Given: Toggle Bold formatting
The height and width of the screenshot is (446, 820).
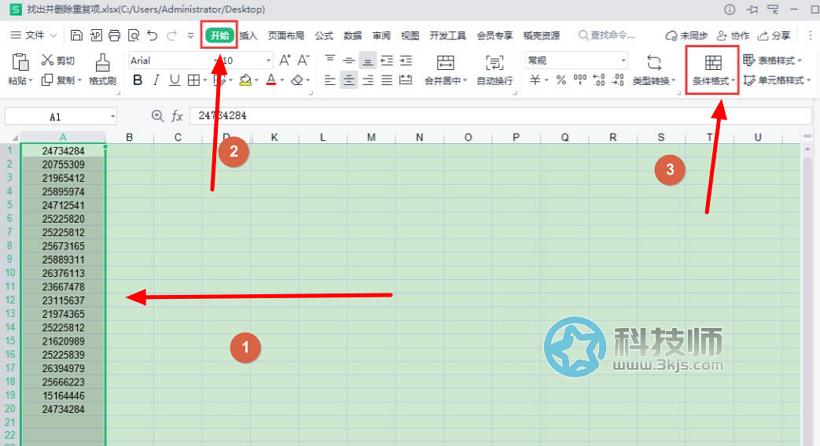Looking at the screenshot, I should 138,80.
